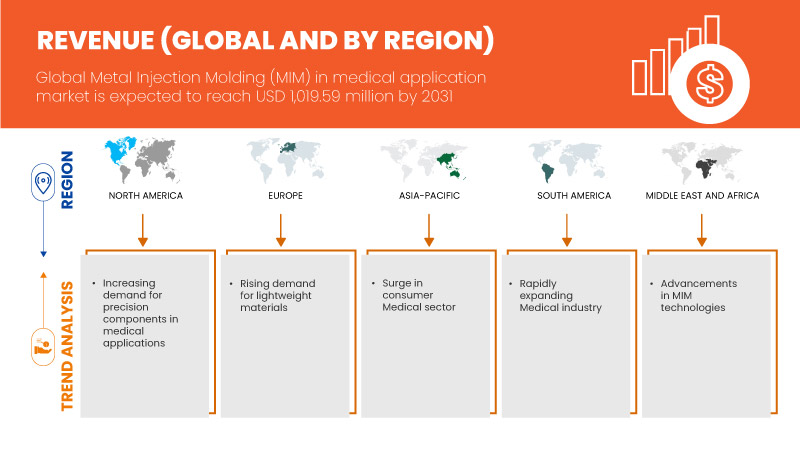The image size is (800, 450).
Task: Click the NORTH AMERICA region label
Action: [x=146, y=196]
